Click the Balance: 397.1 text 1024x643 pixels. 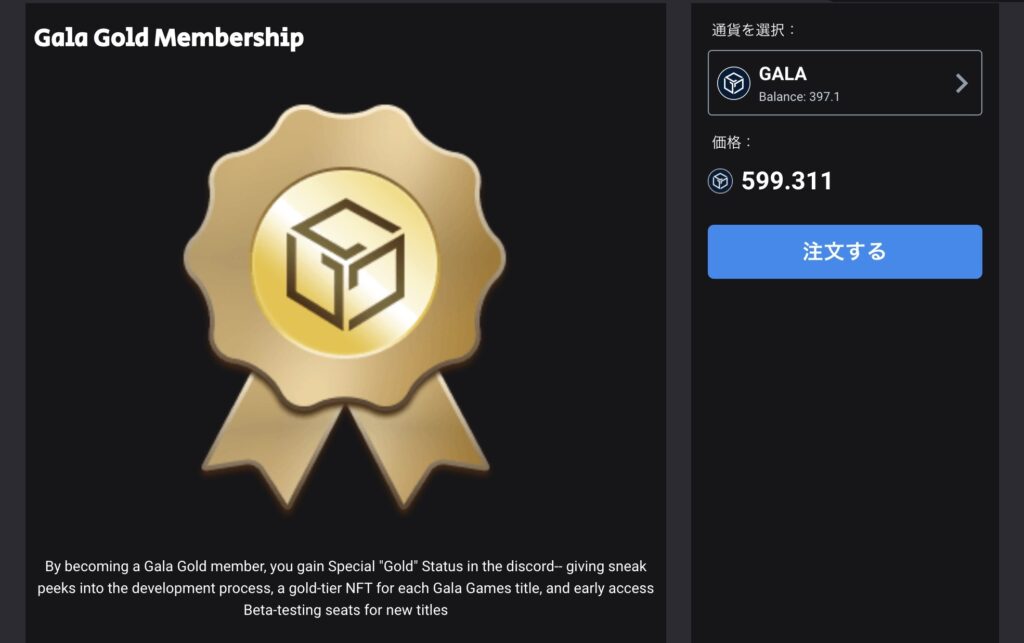pos(799,97)
